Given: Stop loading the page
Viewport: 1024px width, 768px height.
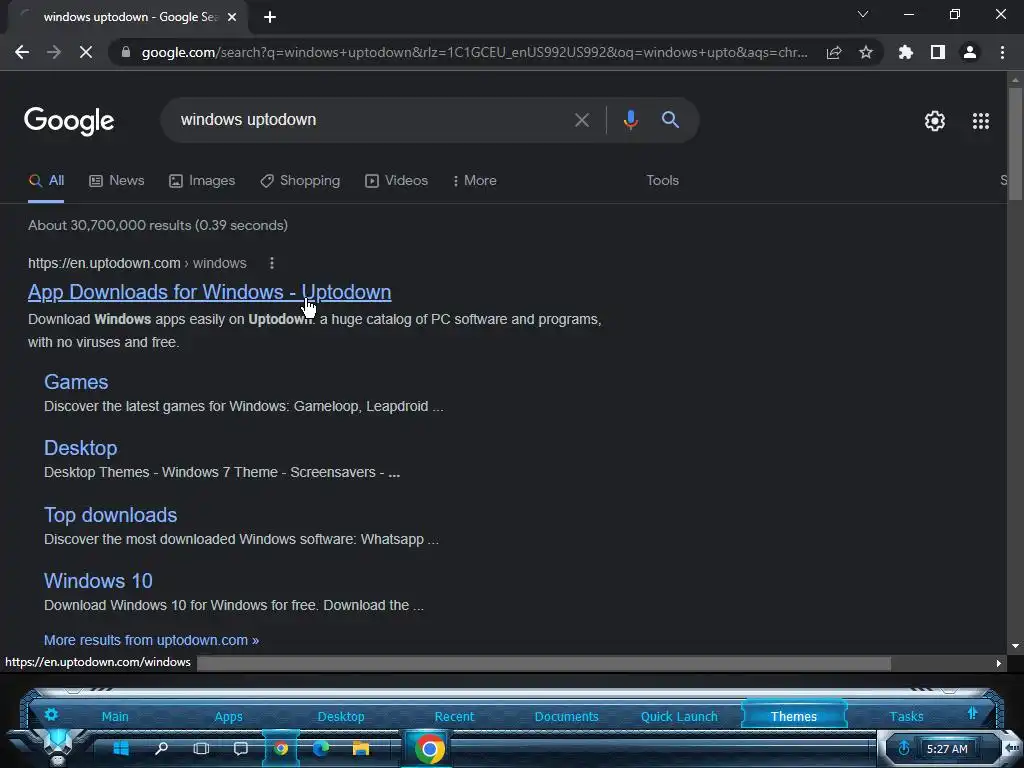Looking at the screenshot, I should [86, 52].
